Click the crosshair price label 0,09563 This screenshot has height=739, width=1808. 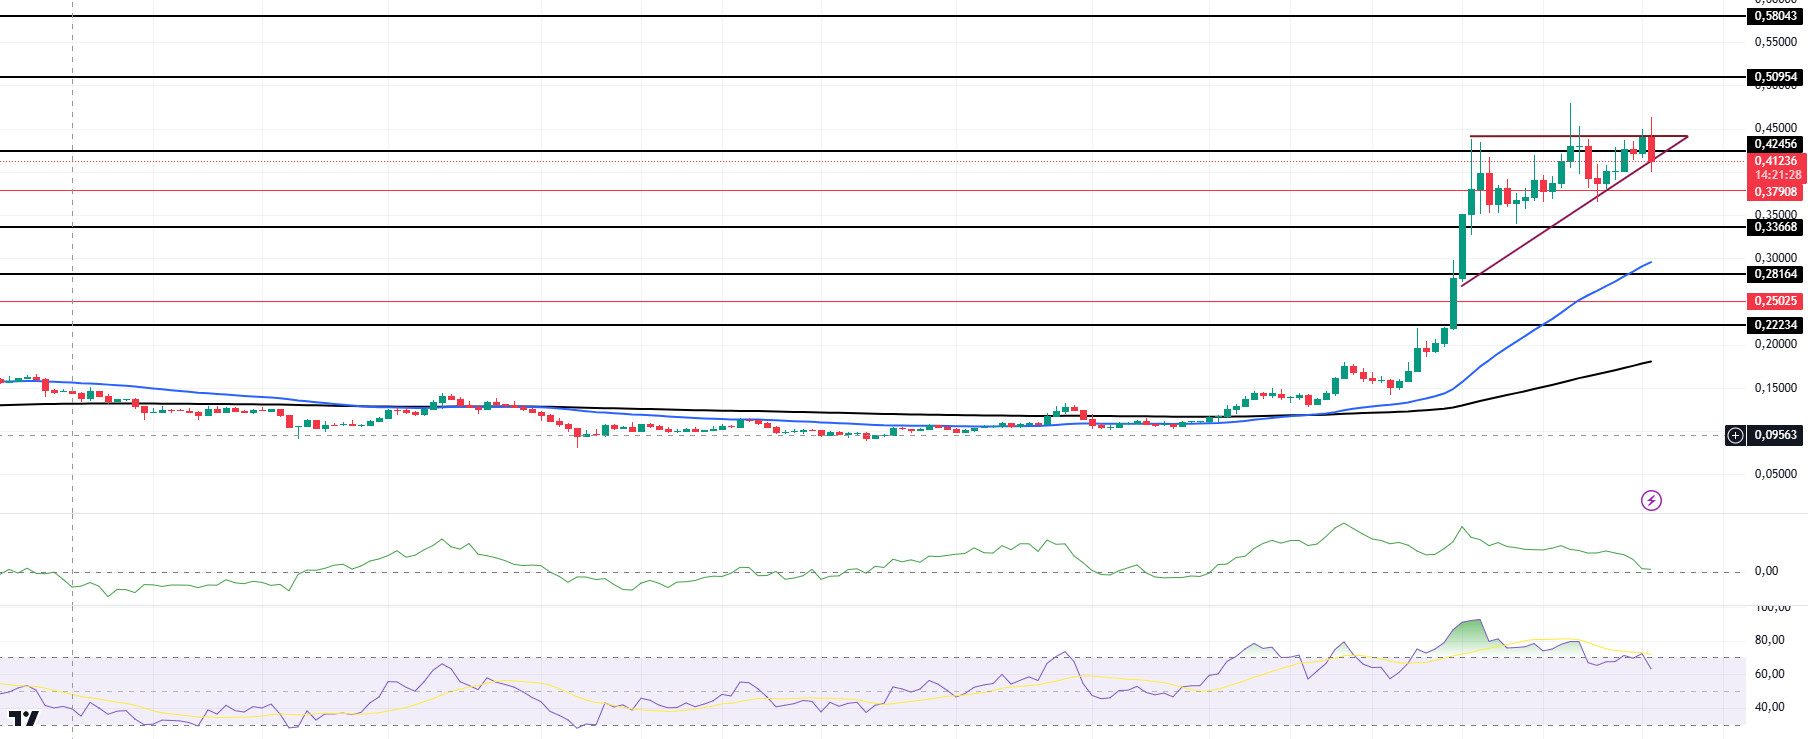click(x=1775, y=435)
